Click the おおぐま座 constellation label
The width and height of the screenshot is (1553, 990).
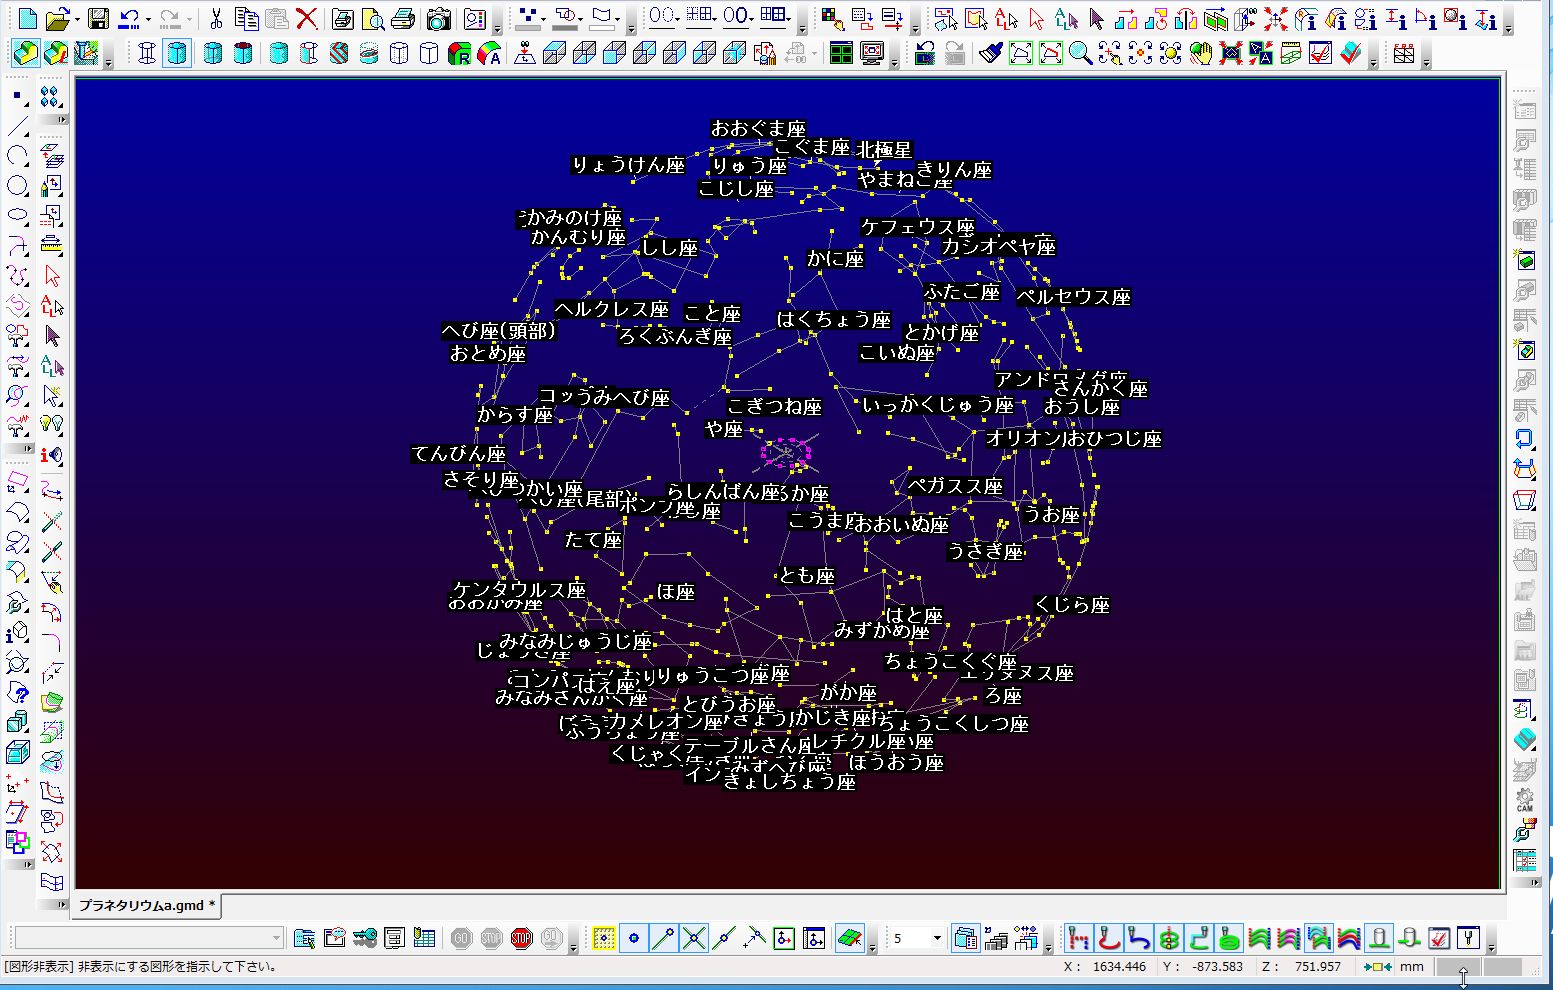pos(758,129)
